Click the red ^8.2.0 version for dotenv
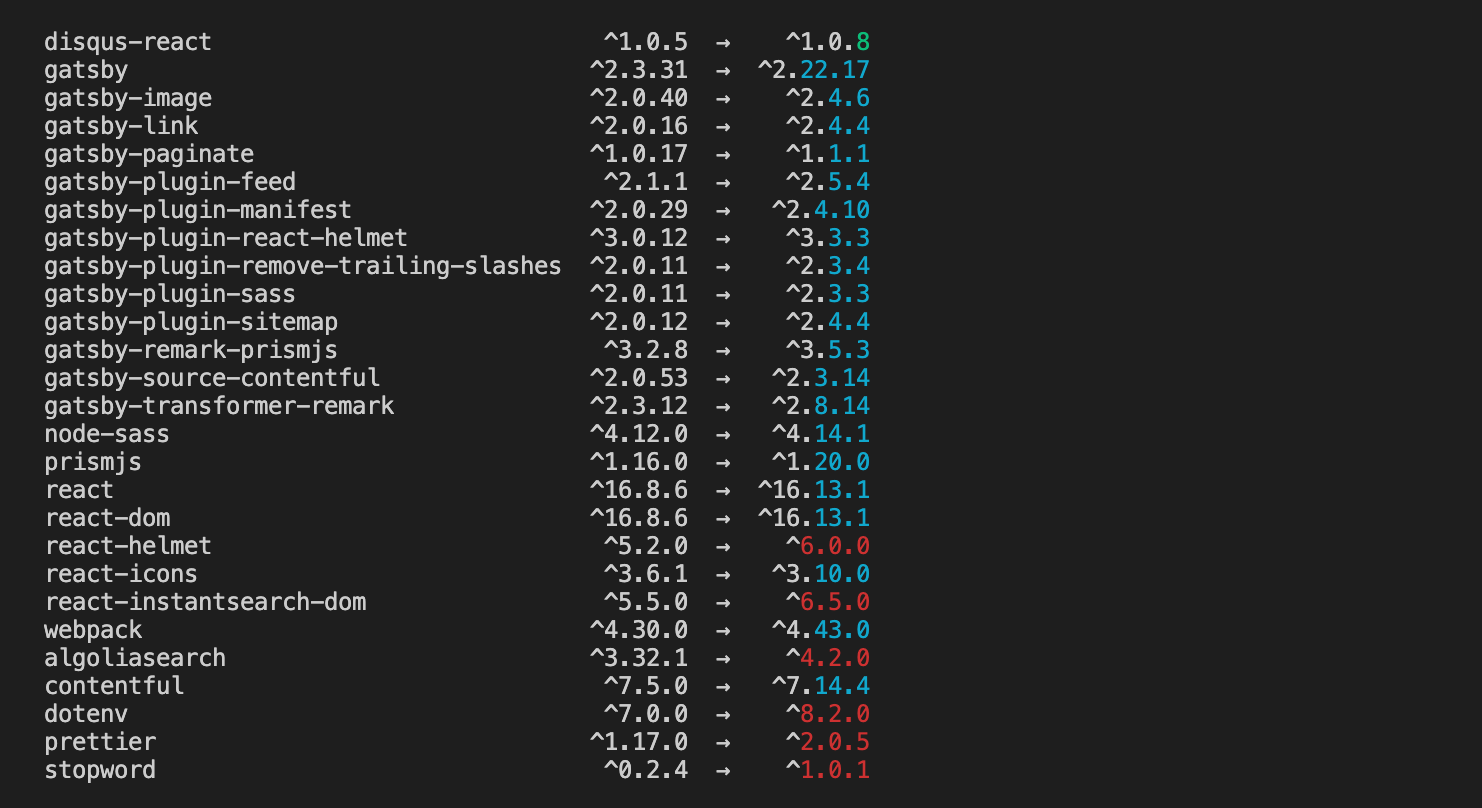 tap(828, 714)
